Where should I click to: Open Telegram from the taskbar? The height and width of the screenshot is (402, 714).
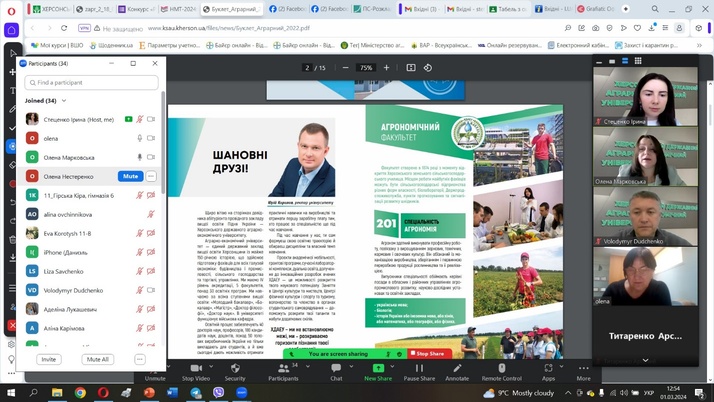(x=196, y=392)
